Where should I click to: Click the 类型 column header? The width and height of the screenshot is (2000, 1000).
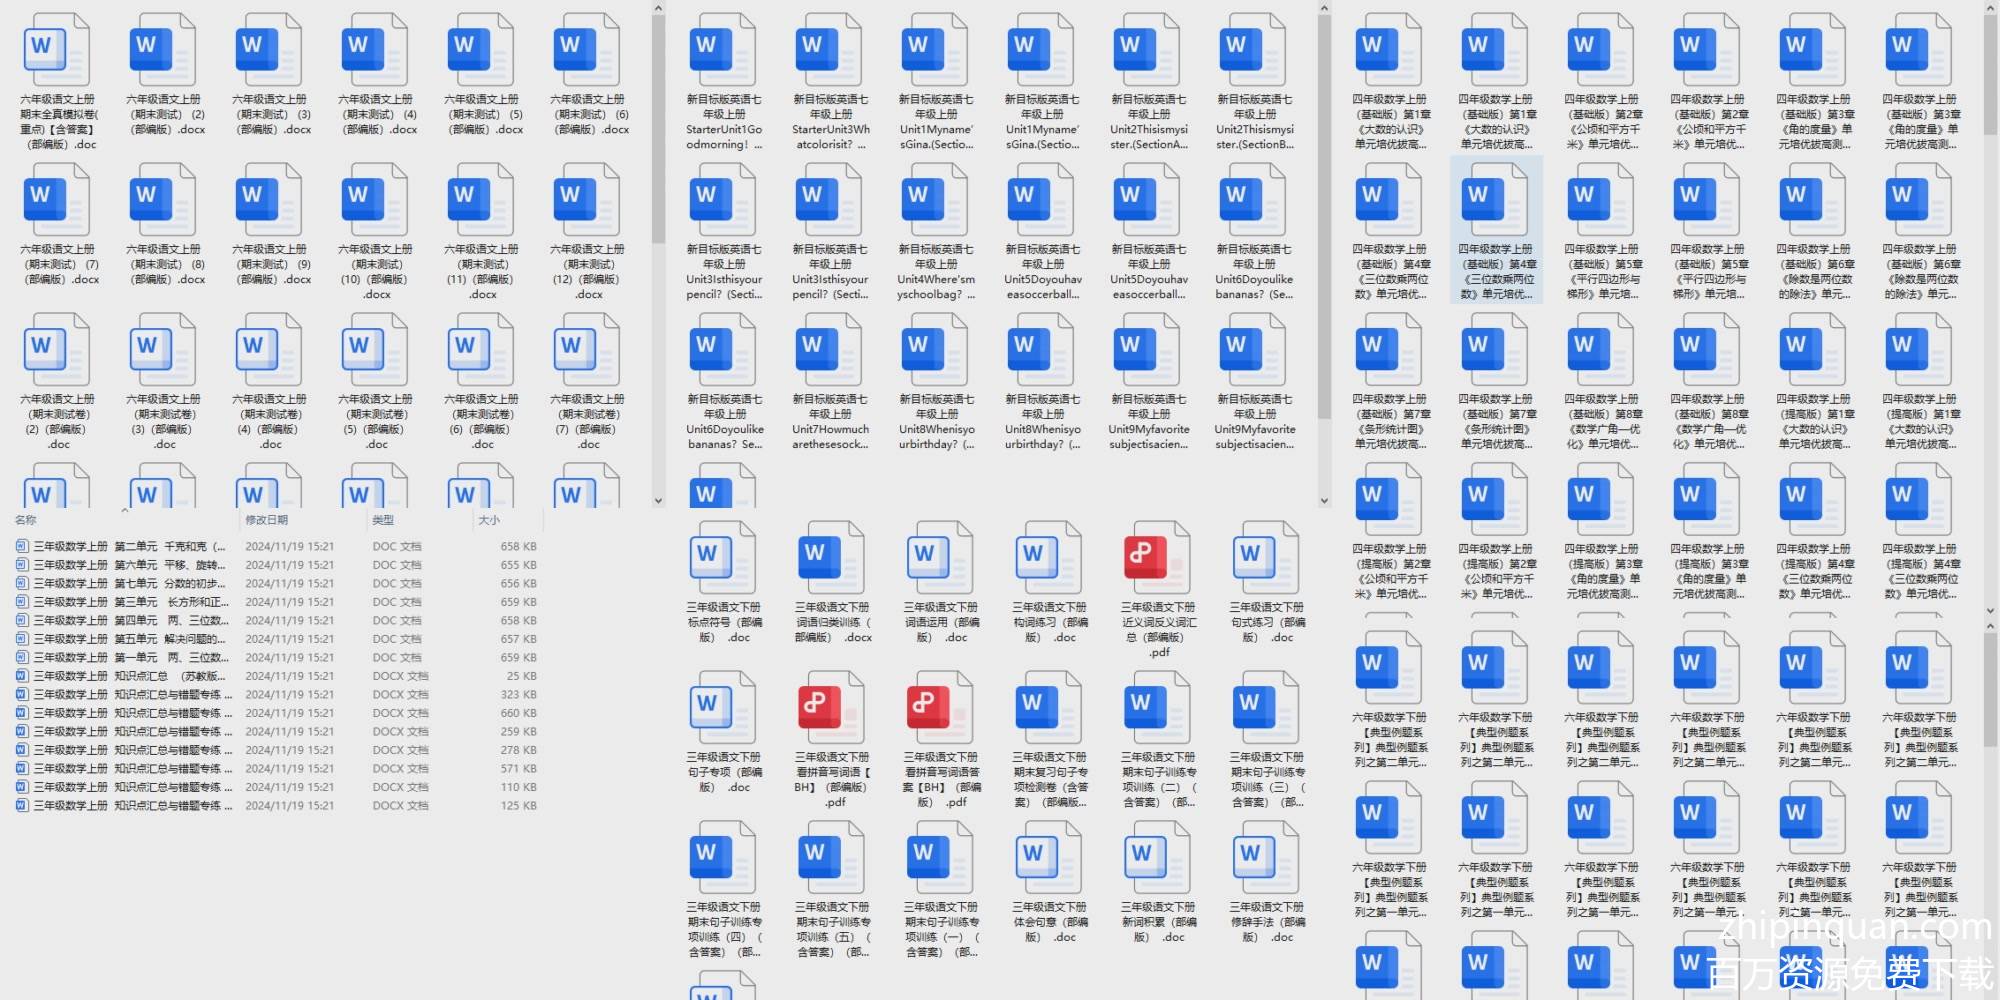383,520
